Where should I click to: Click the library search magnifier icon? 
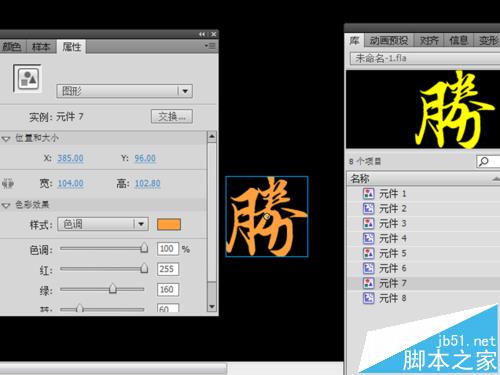(484, 162)
